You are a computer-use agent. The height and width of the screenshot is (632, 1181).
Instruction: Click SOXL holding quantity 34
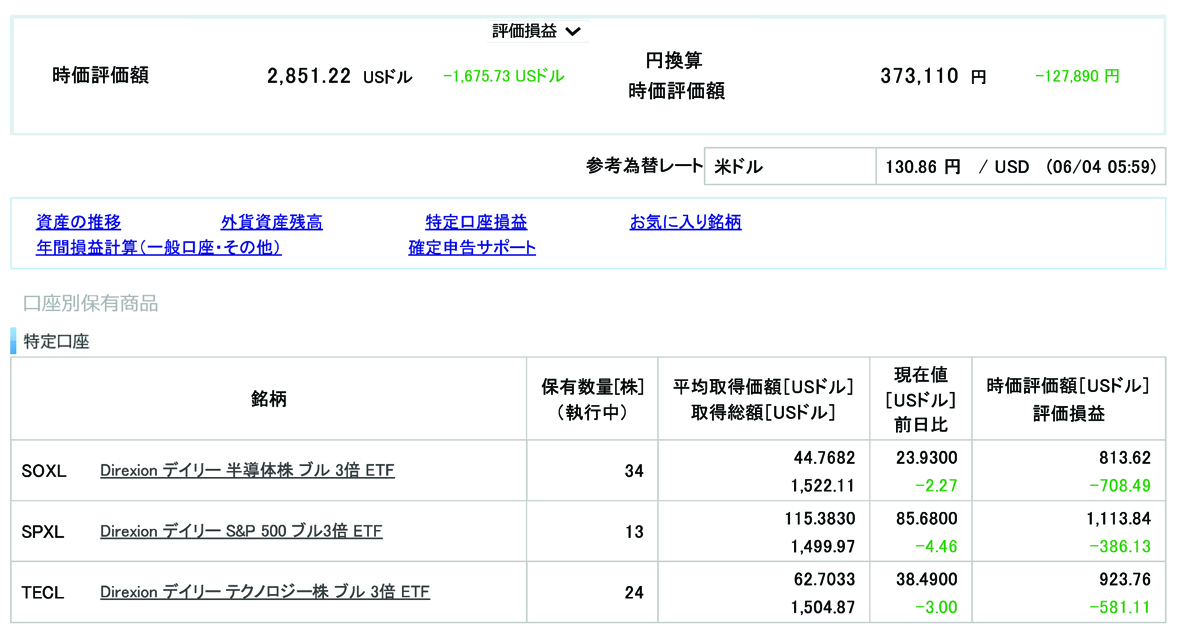click(x=634, y=472)
